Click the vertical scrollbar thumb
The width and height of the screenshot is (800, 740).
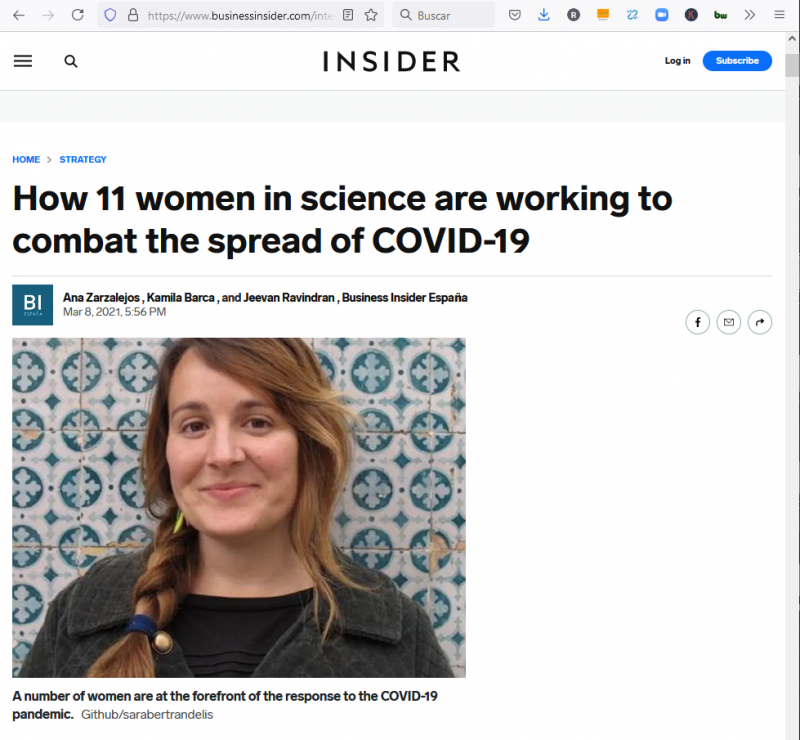[792, 65]
